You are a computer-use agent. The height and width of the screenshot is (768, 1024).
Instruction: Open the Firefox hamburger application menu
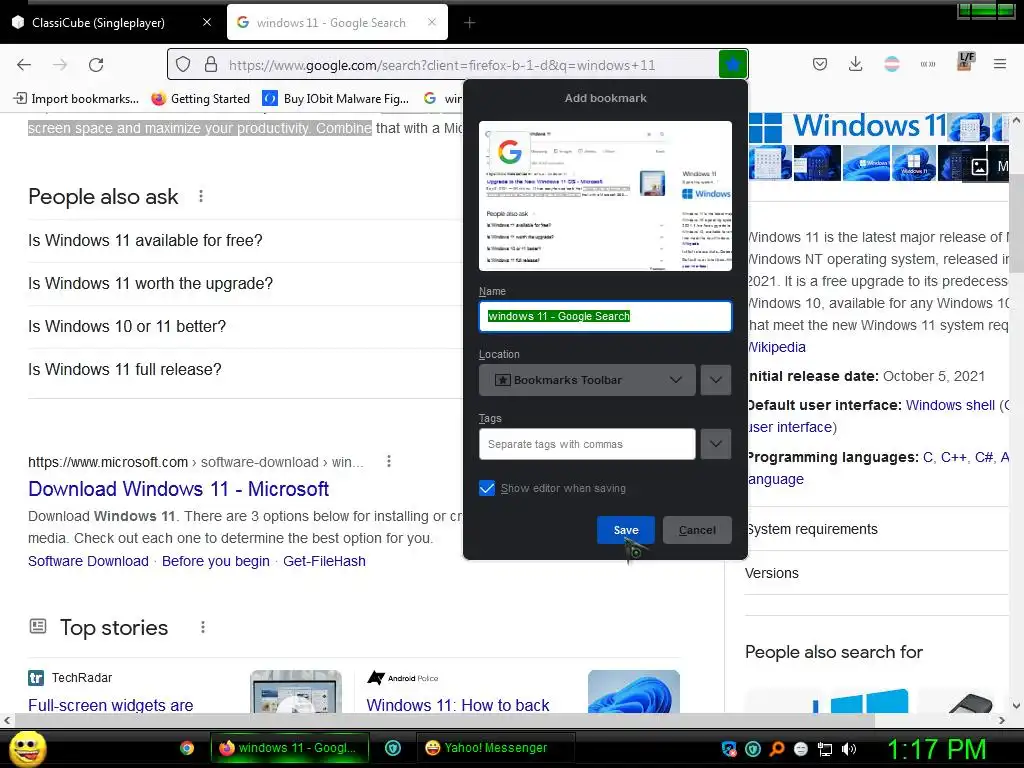(1000, 64)
